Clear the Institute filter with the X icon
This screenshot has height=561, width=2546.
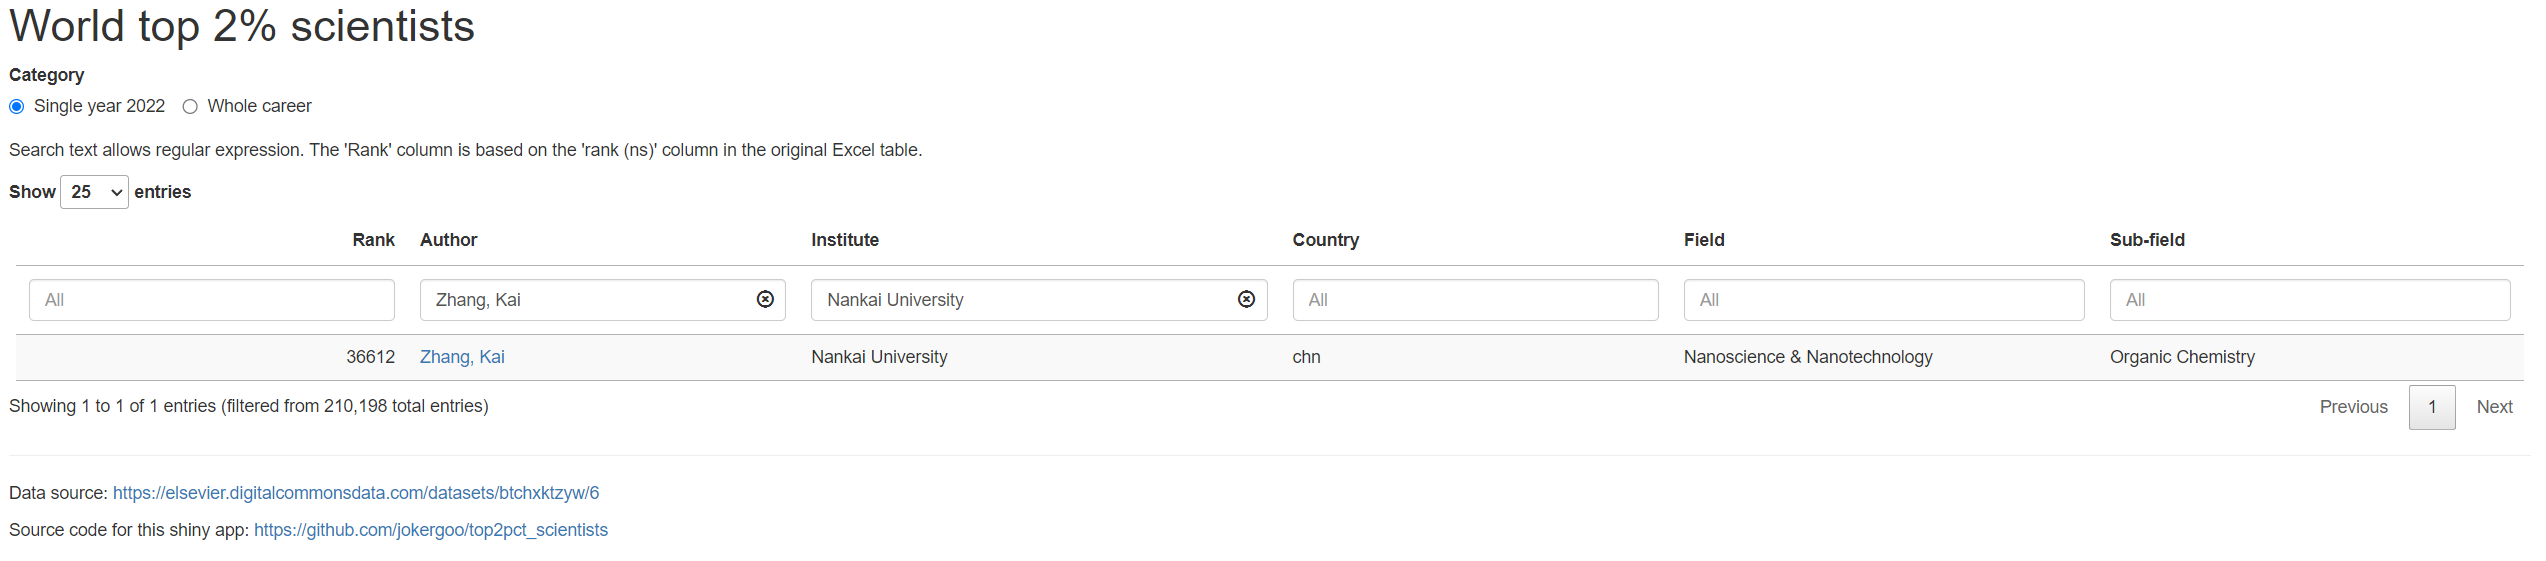pyautogui.click(x=1246, y=299)
